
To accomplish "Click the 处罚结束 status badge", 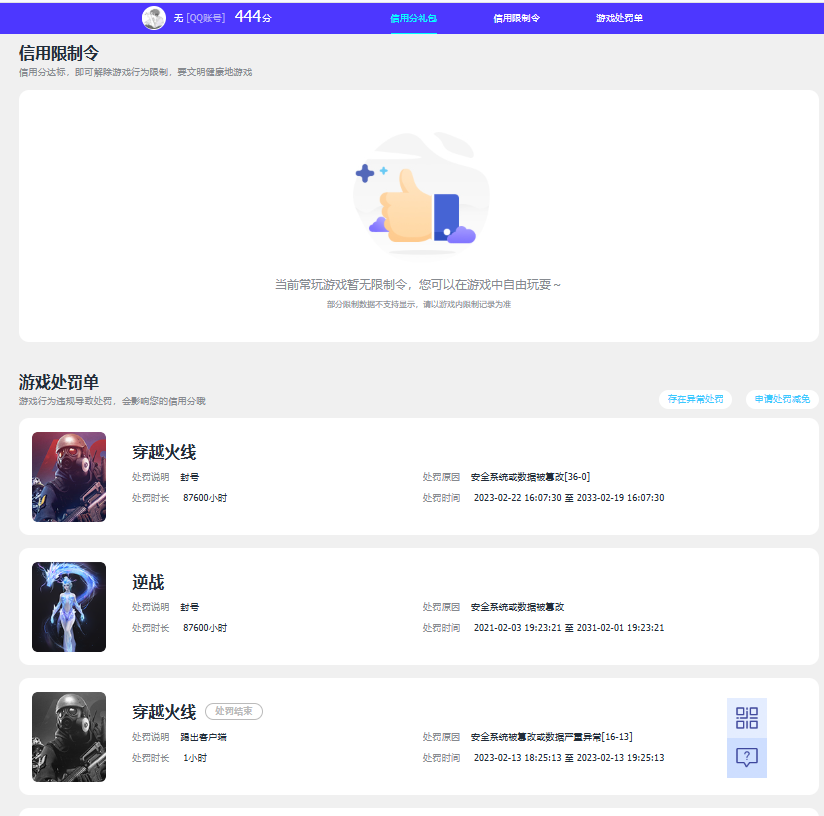I will [x=234, y=711].
